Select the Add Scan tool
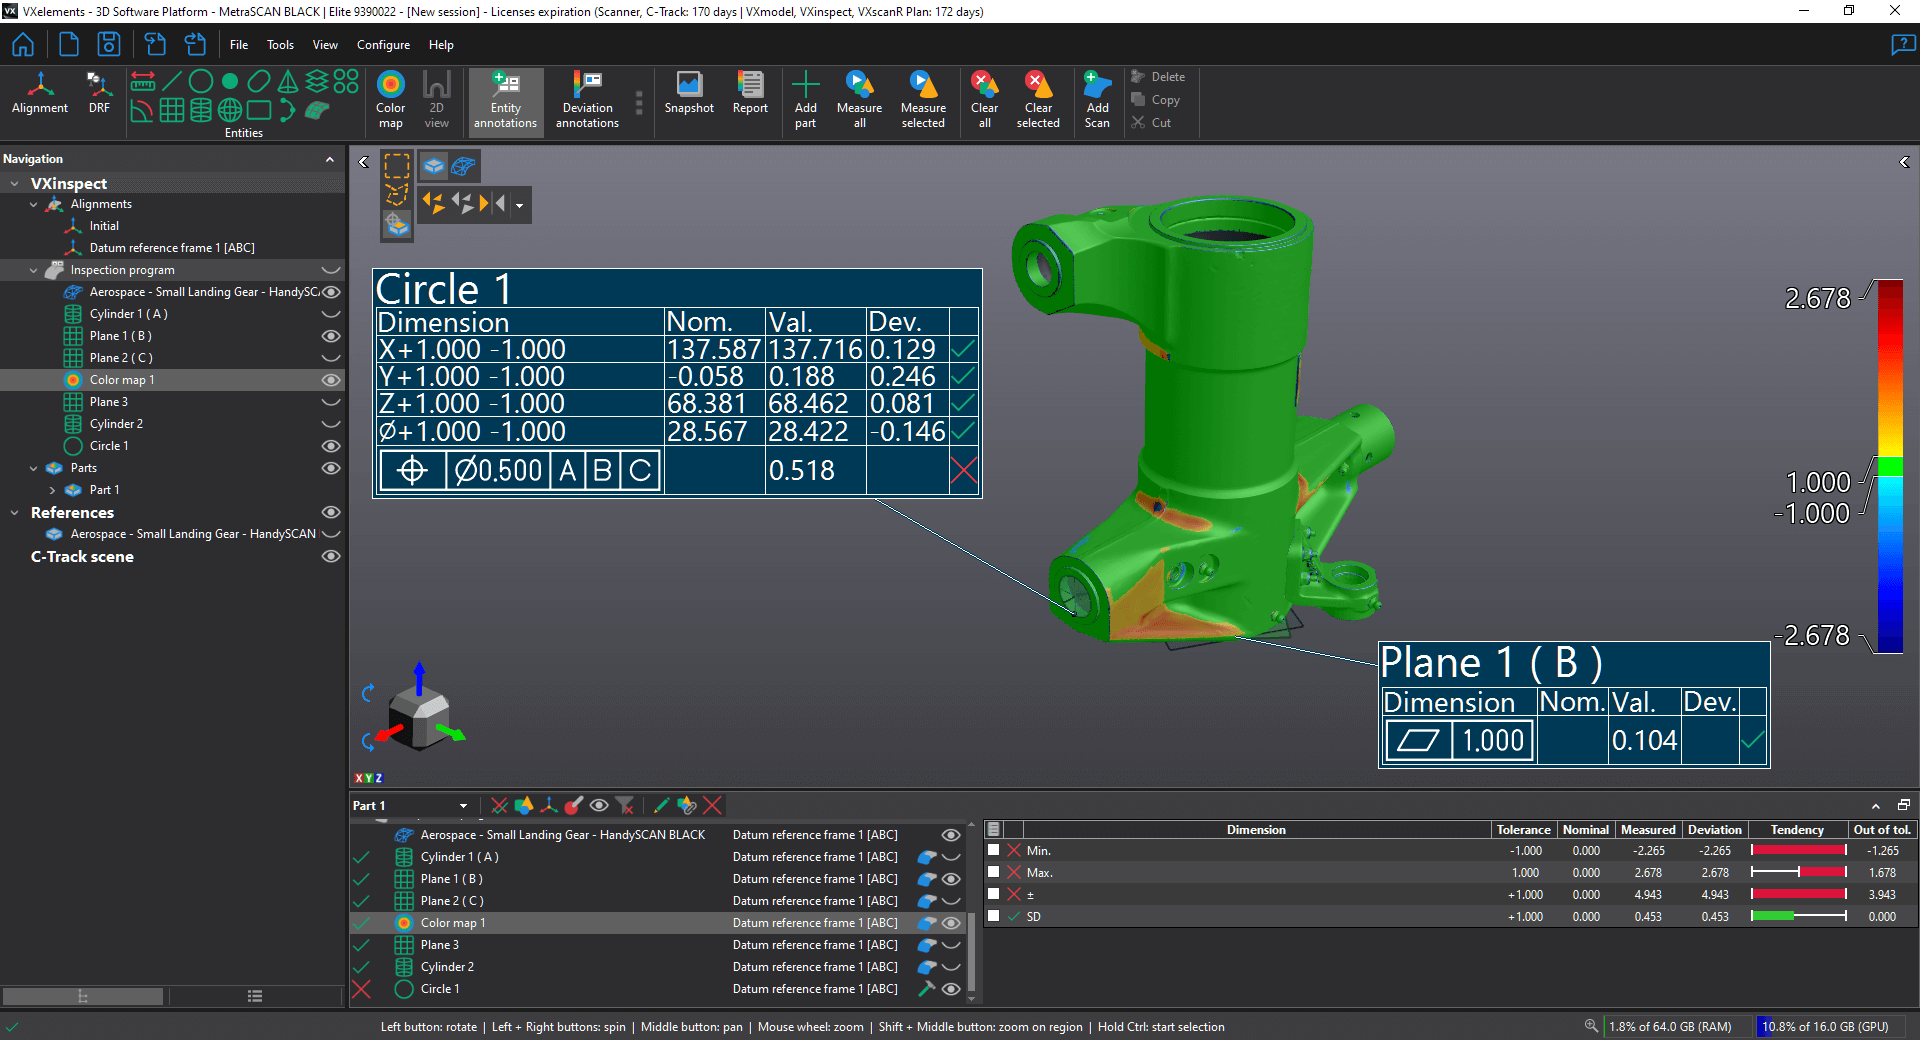This screenshot has height=1040, width=1920. (x=1096, y=97)
